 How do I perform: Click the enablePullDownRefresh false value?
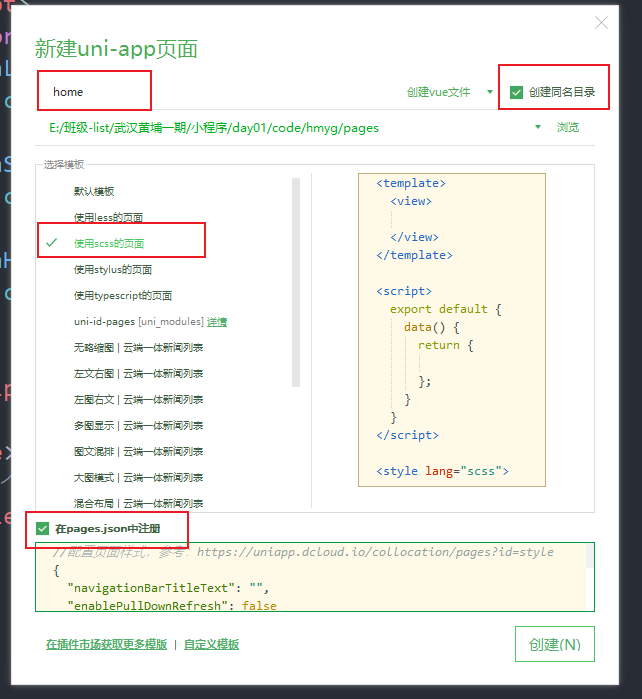pos(259,606)
